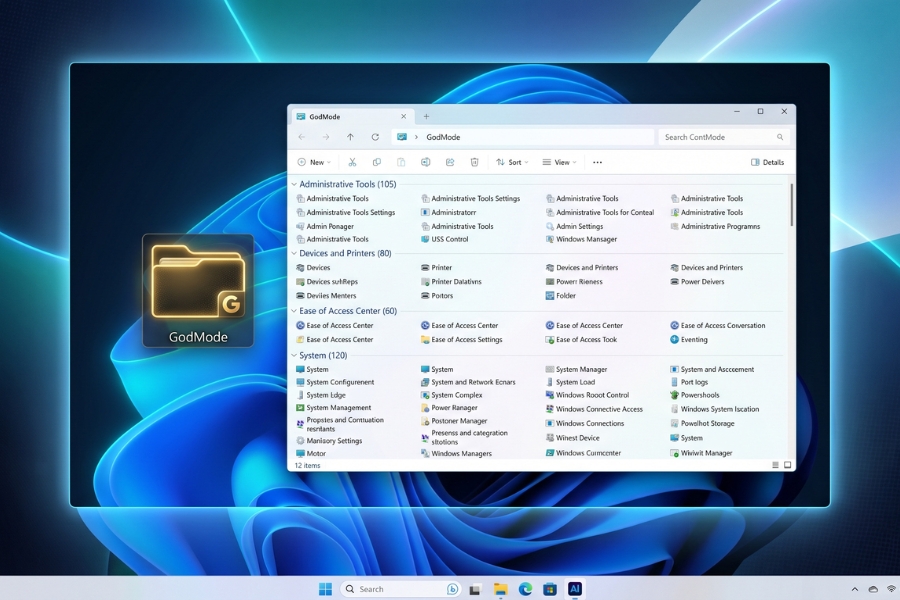Collapse the Devices and Printers (80) group
The height and width of the screenshot is (600, 900).
(x=294, y=253)
